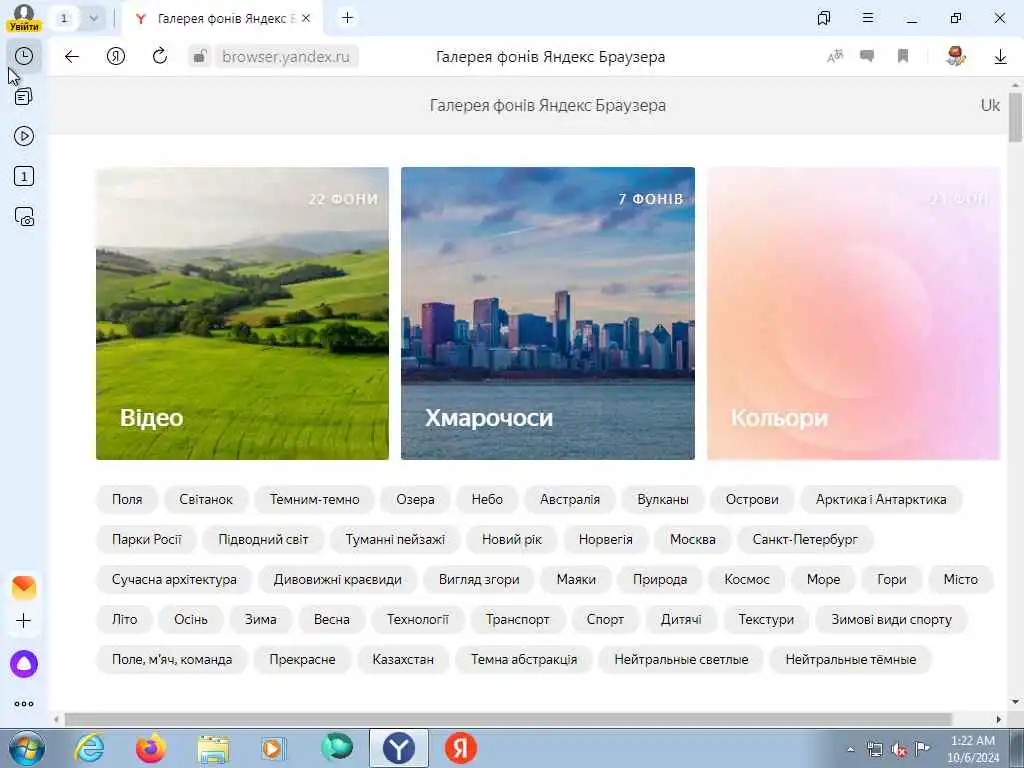This screenshot has height=768, width=1024.
Task: Switch language using Uk selector
Action: click(x=990, y=105)
